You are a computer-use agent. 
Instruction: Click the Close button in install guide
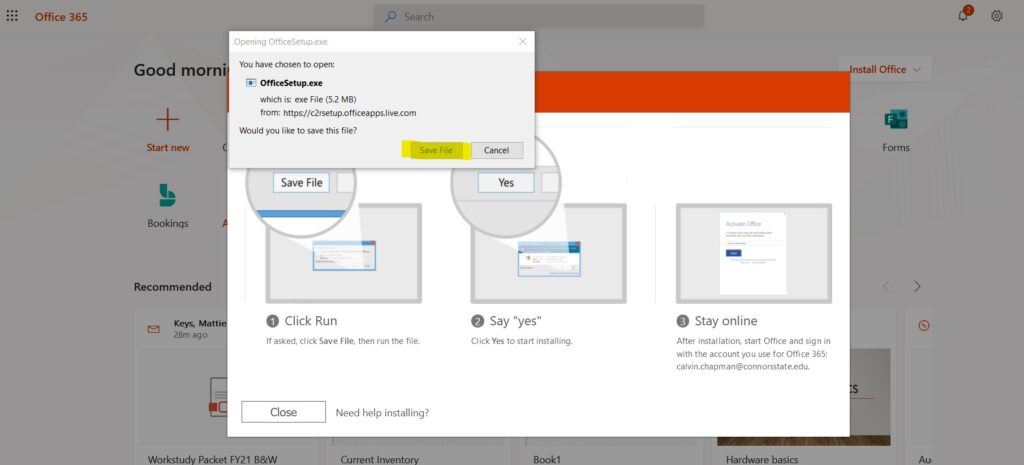tap(283, 412)
